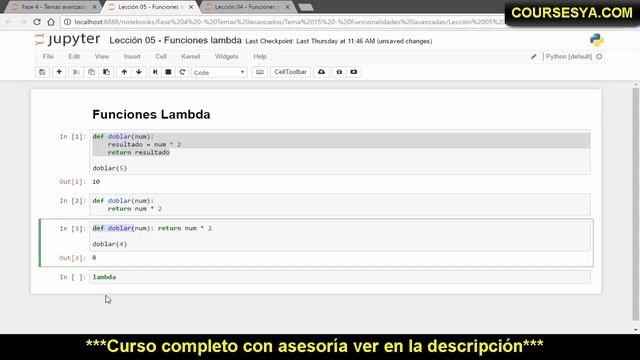Copy selected cells icon
This screenshot has width=640, height=360.
point(91,72)
